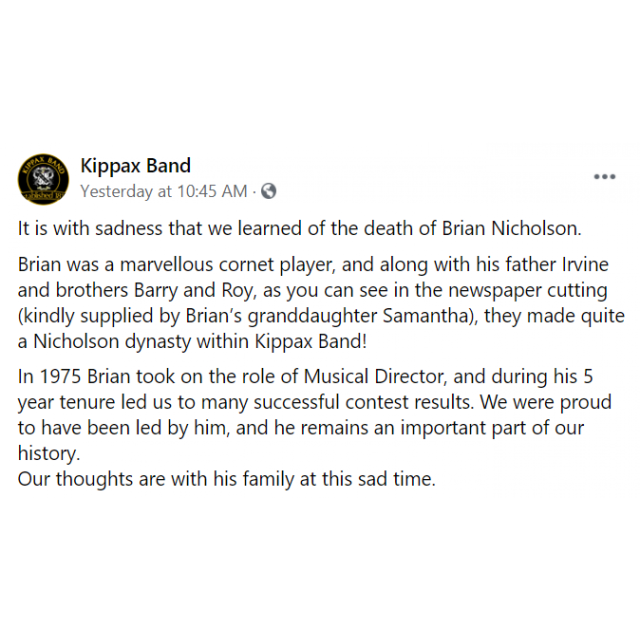Click the sentence starting "It is with sadness"
The image size is (640, 640).
click(299, 228)
